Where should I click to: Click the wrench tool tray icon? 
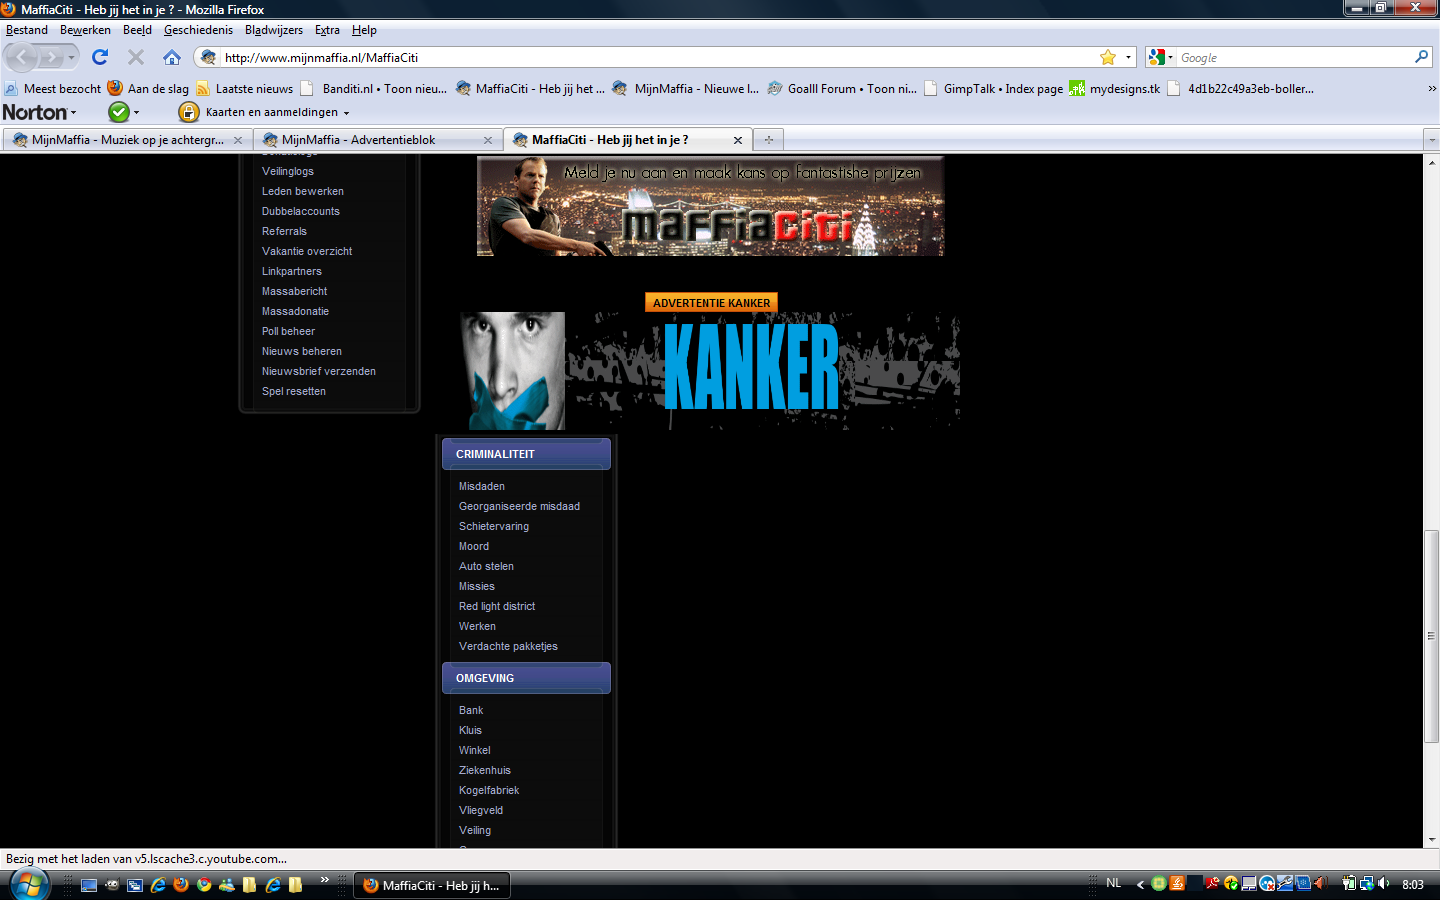pos(1284,883)
